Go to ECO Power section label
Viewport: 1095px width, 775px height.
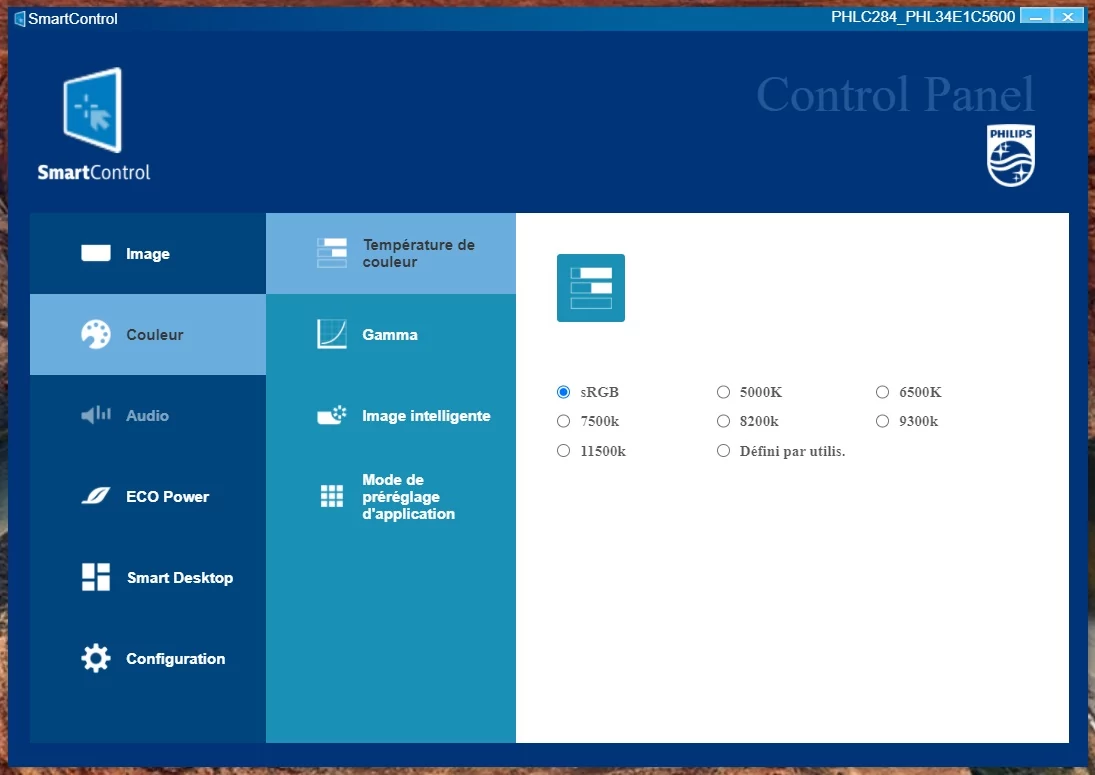point(168,496)
